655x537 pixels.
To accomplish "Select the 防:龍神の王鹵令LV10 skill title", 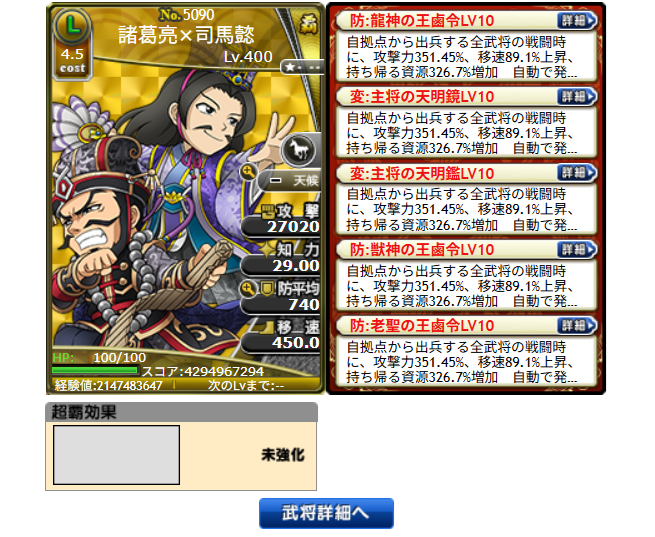I will click(x=422, y=20).
